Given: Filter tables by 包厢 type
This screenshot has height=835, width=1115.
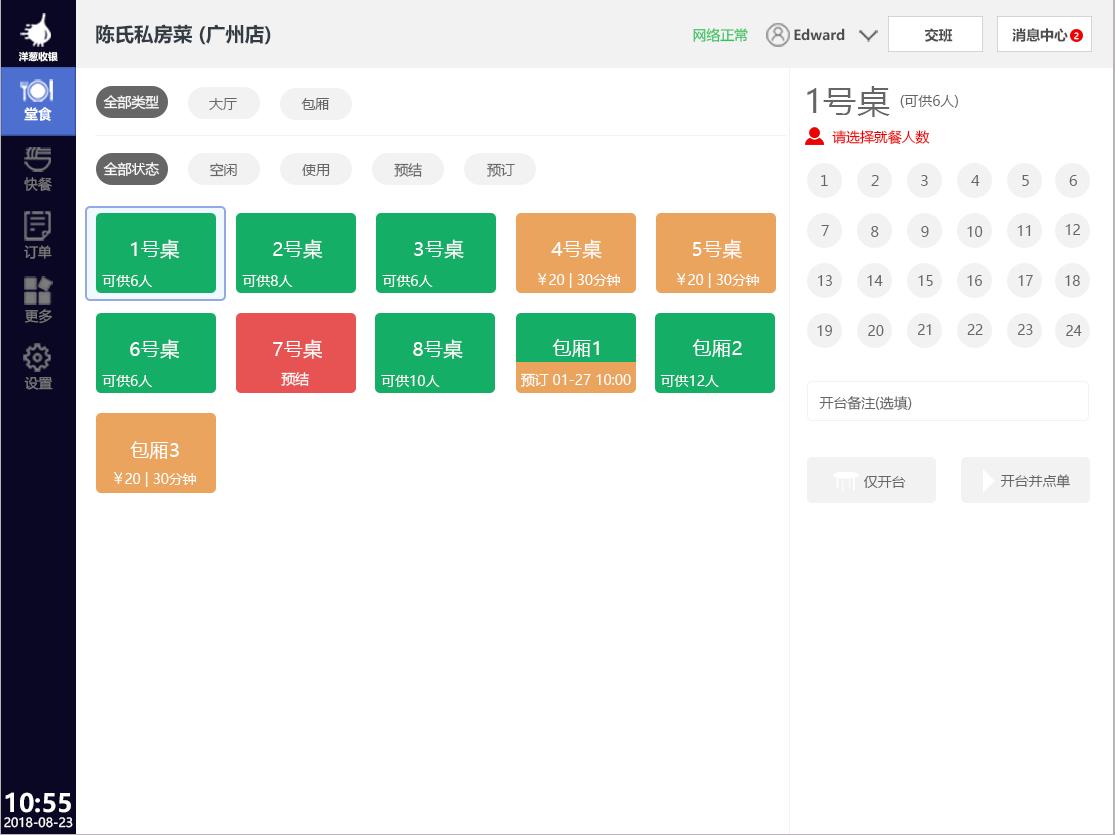Looking at the screenshot, I should pos(316,104).
